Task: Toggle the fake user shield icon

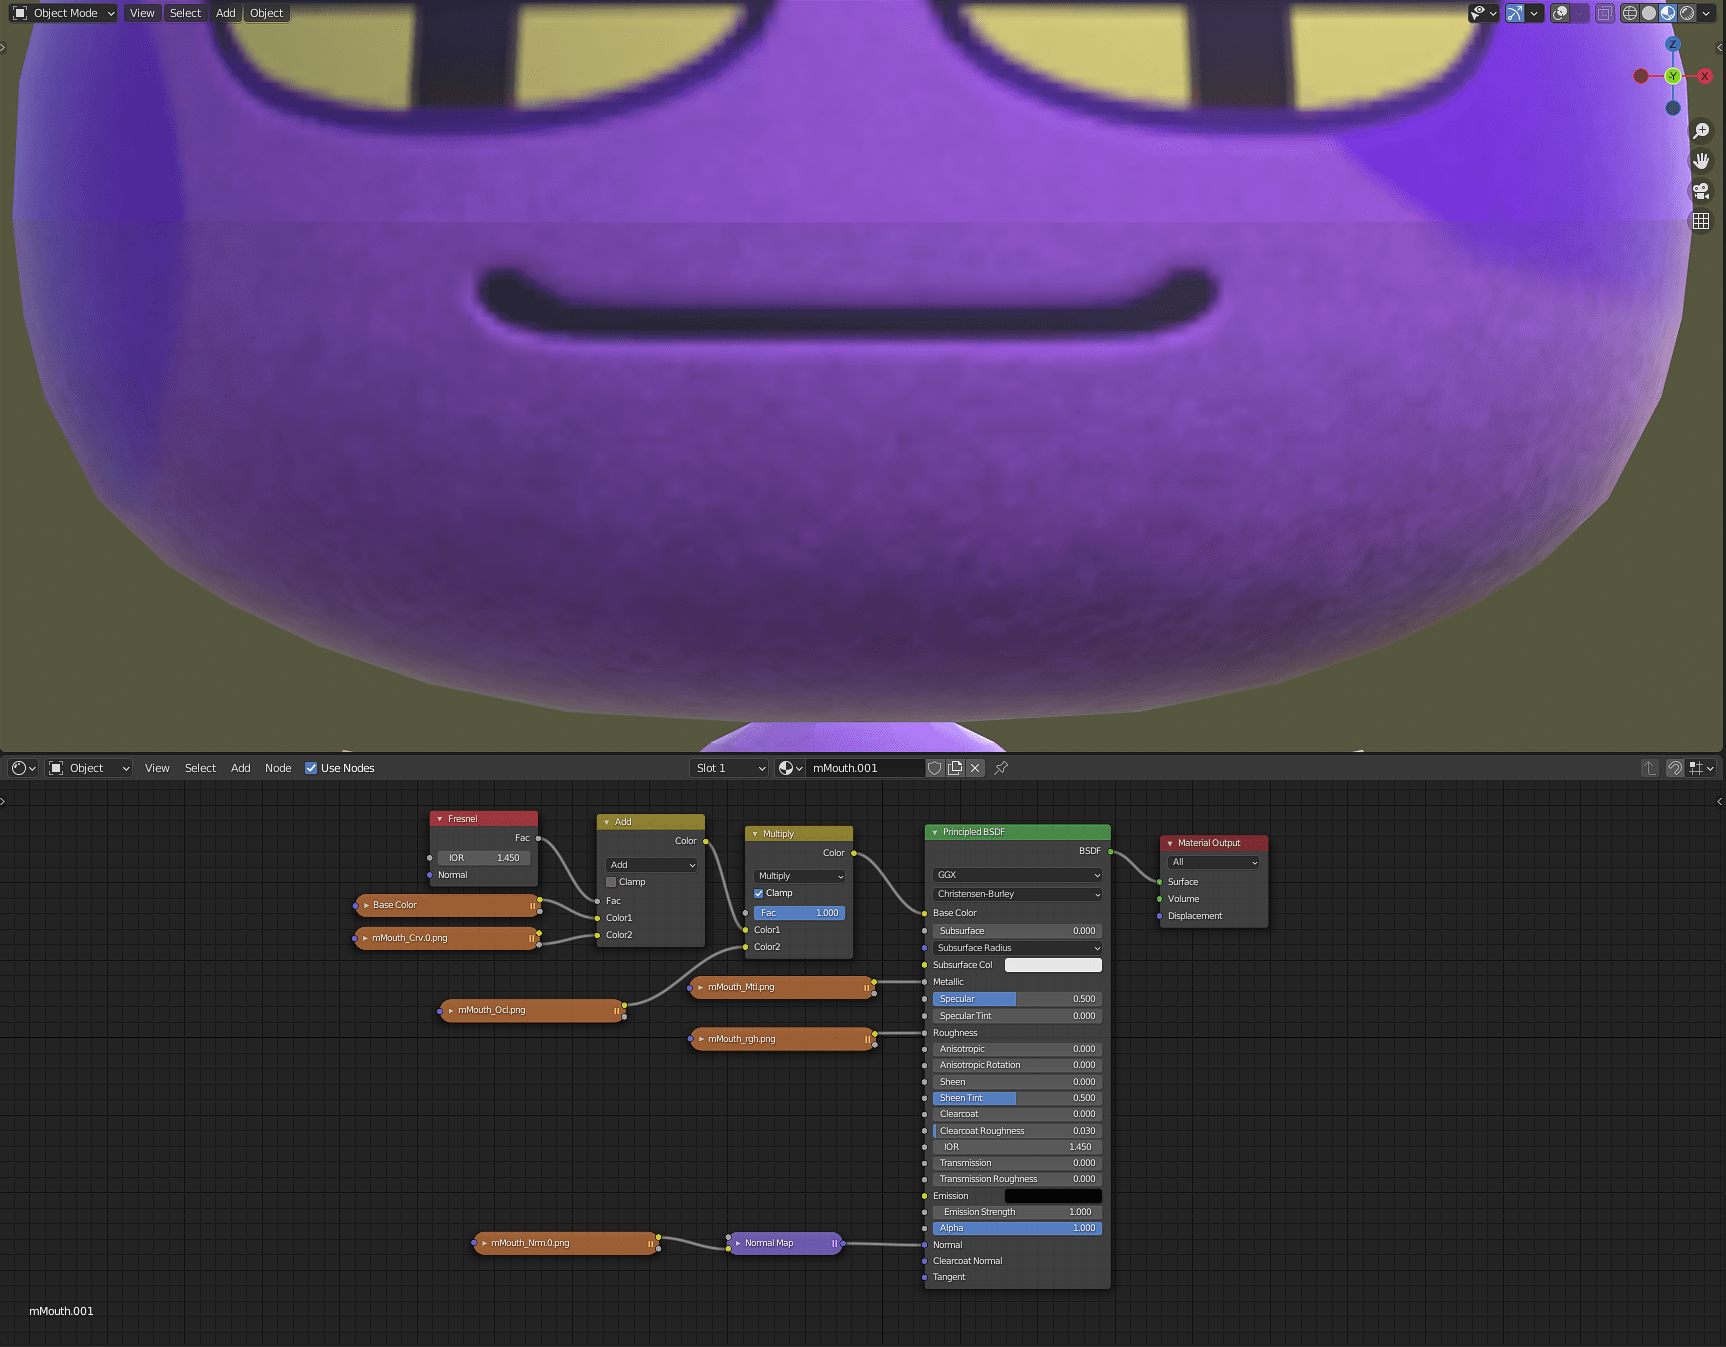Action: coord(935,768)
